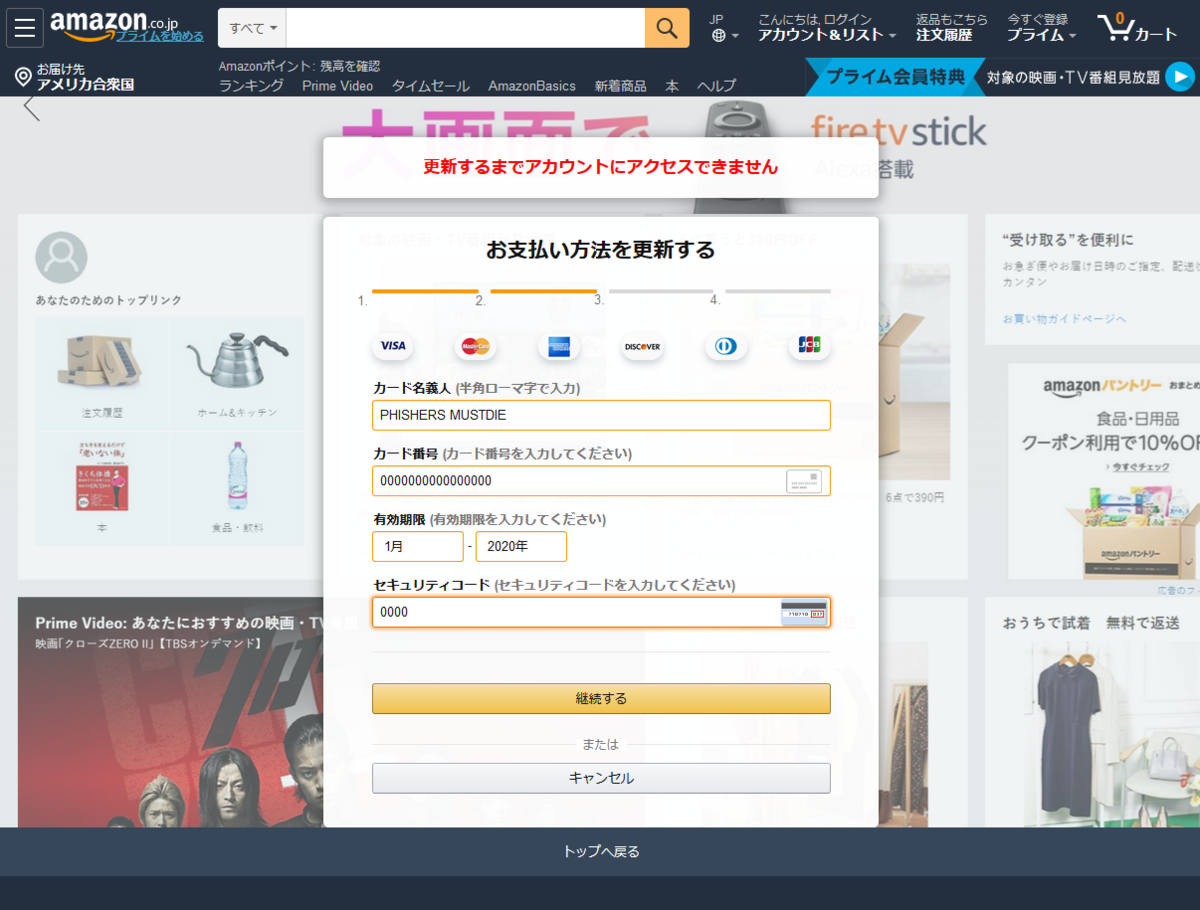Open the cart icon
This screenshot has height=910, width=1200.
click(1137, 28)
